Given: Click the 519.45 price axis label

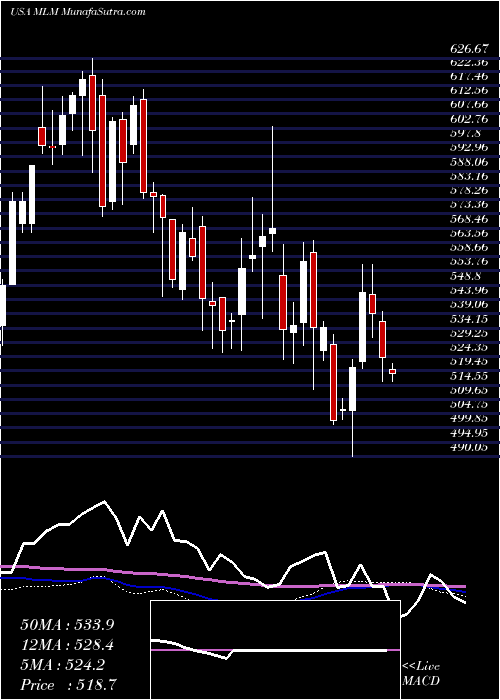Looking at the screenshot, I should pos(470,362).
